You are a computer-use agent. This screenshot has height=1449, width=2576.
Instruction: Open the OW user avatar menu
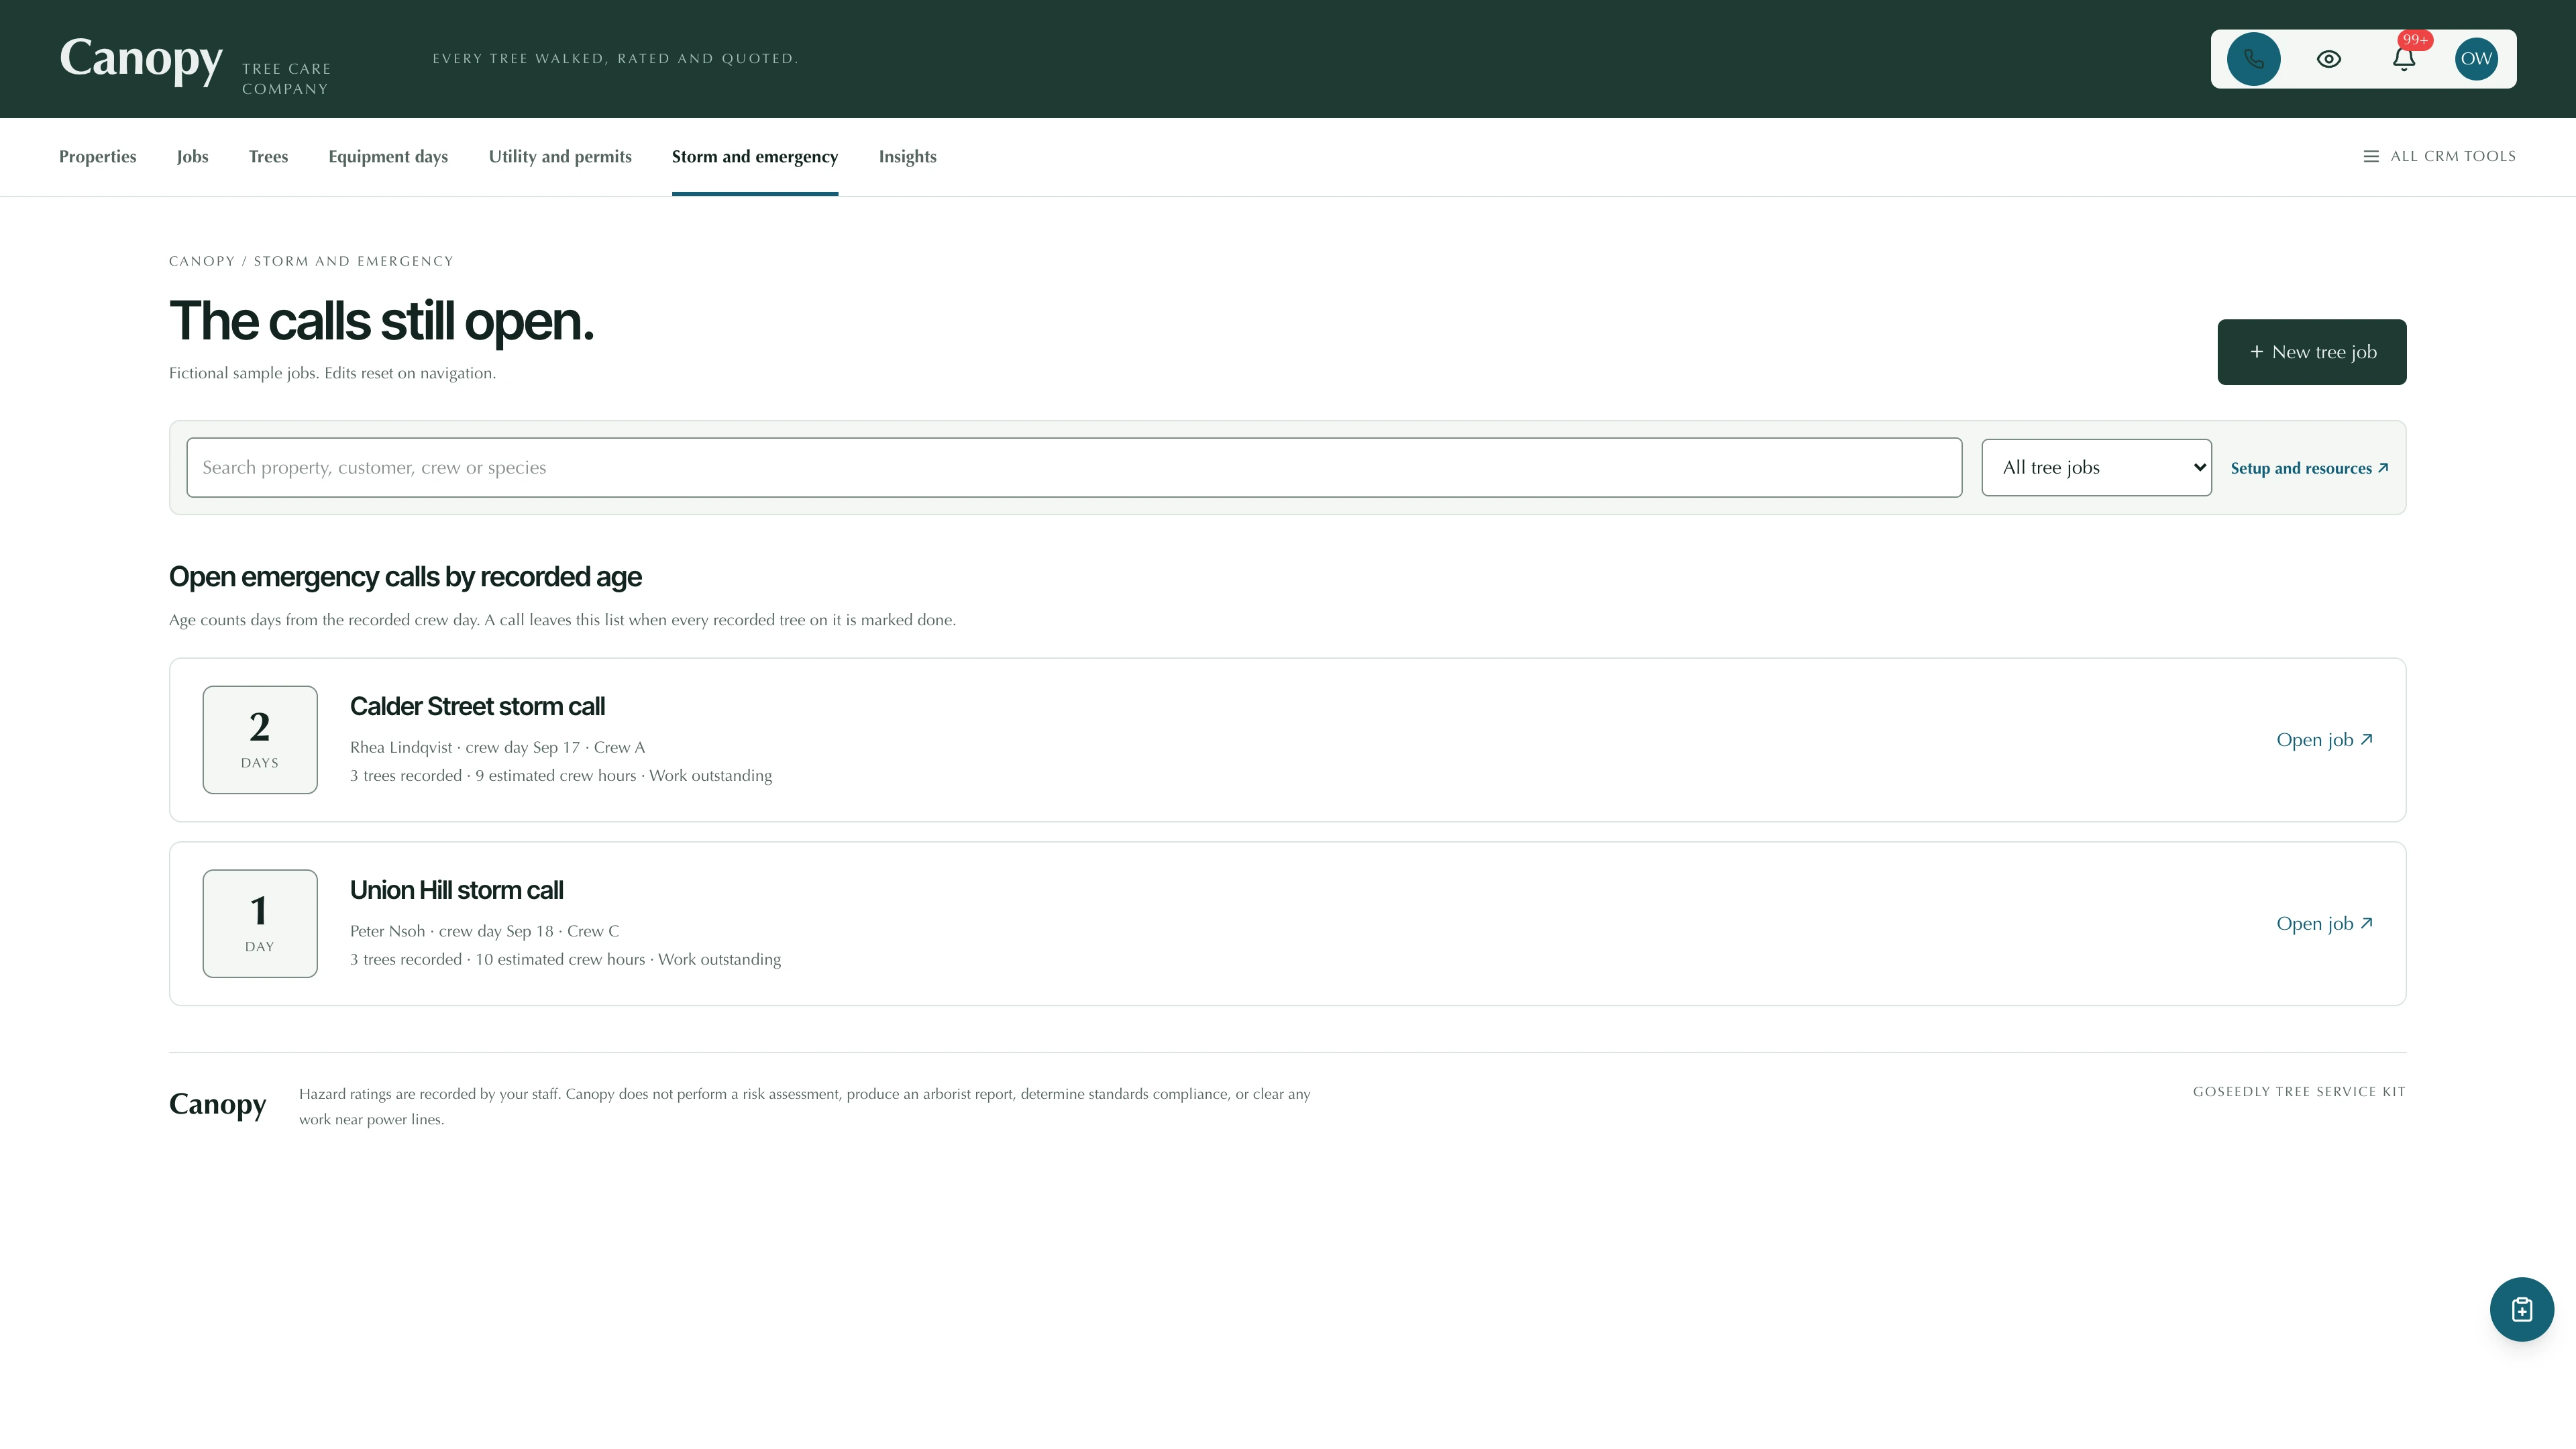click(x=2476, y=59)
